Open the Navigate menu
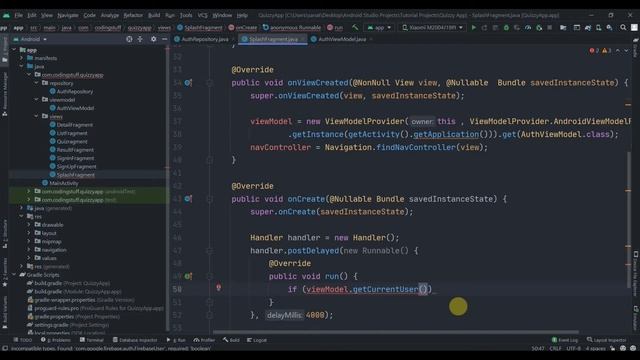Viewport: 640px width, 360px height. click(x=68, y=16)
